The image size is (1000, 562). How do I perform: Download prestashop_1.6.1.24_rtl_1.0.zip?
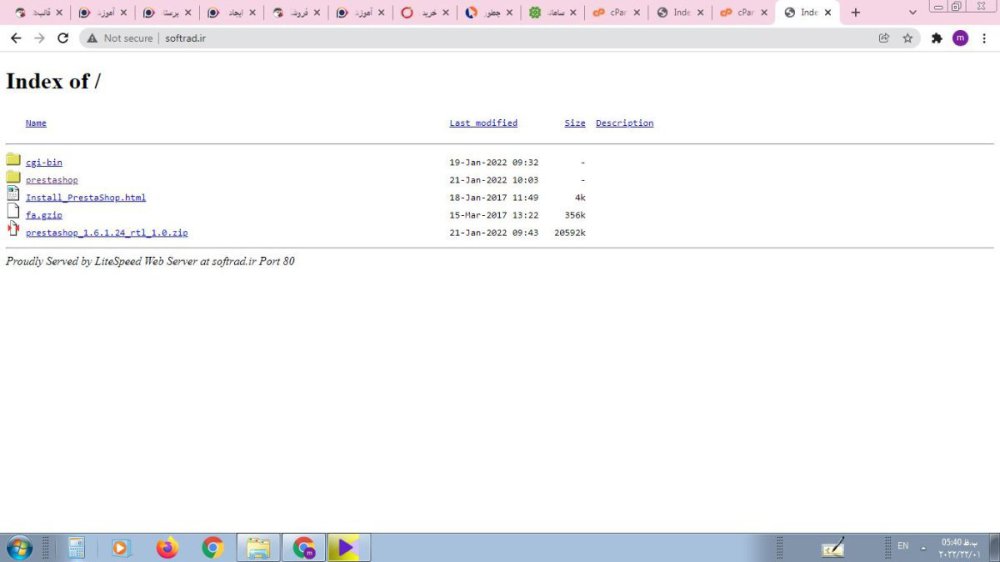(107, 233)
